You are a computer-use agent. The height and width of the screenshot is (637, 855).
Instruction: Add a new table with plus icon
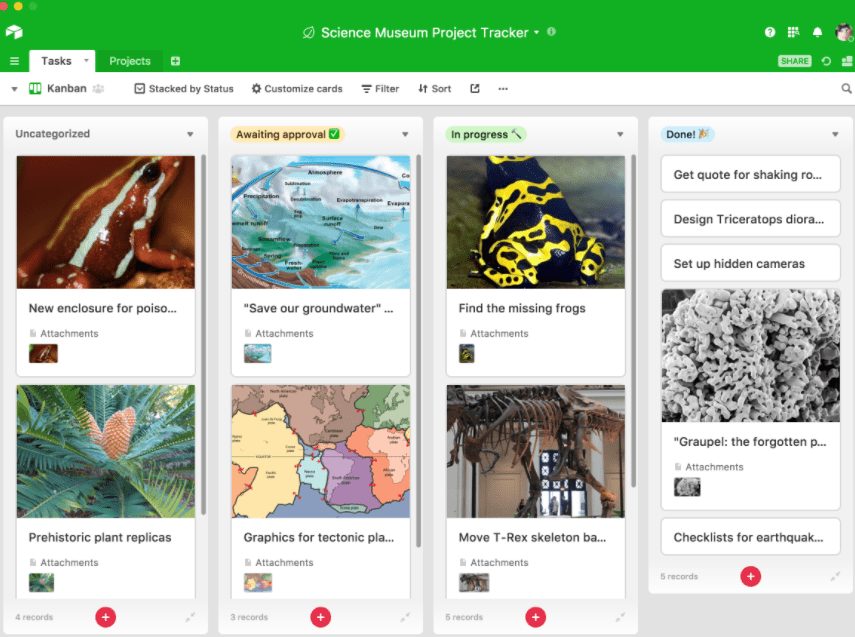[176, 61]
